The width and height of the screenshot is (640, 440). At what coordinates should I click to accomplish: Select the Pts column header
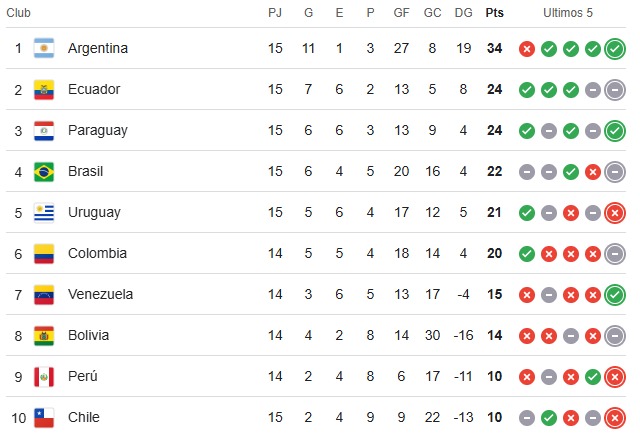[494, 13]
